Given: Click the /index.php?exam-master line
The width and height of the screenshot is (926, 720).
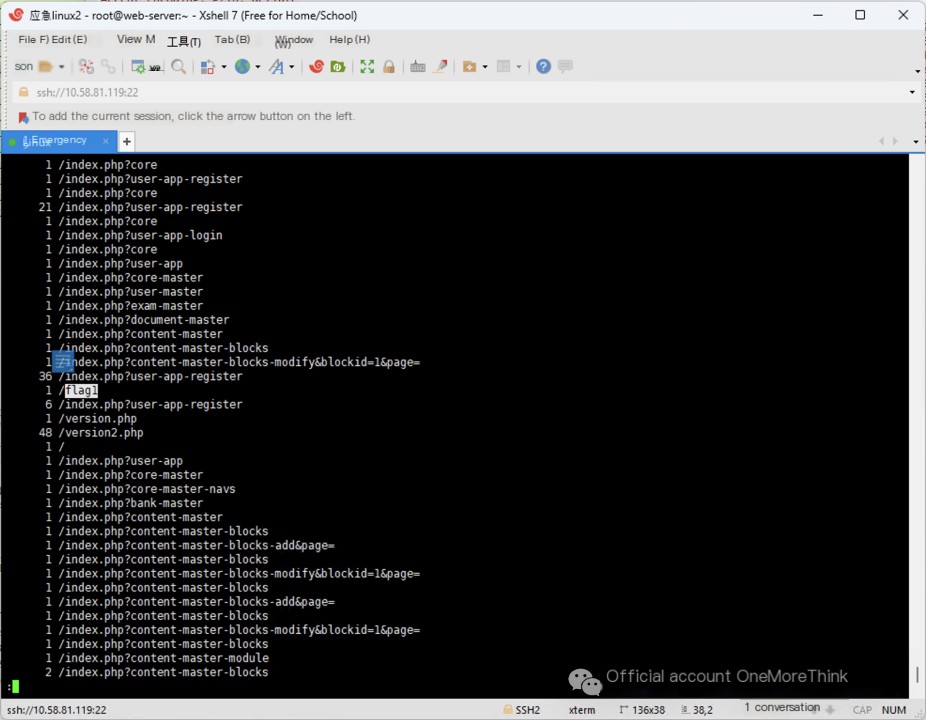Looking at the screenshot, I should click(x=131, y=305).
